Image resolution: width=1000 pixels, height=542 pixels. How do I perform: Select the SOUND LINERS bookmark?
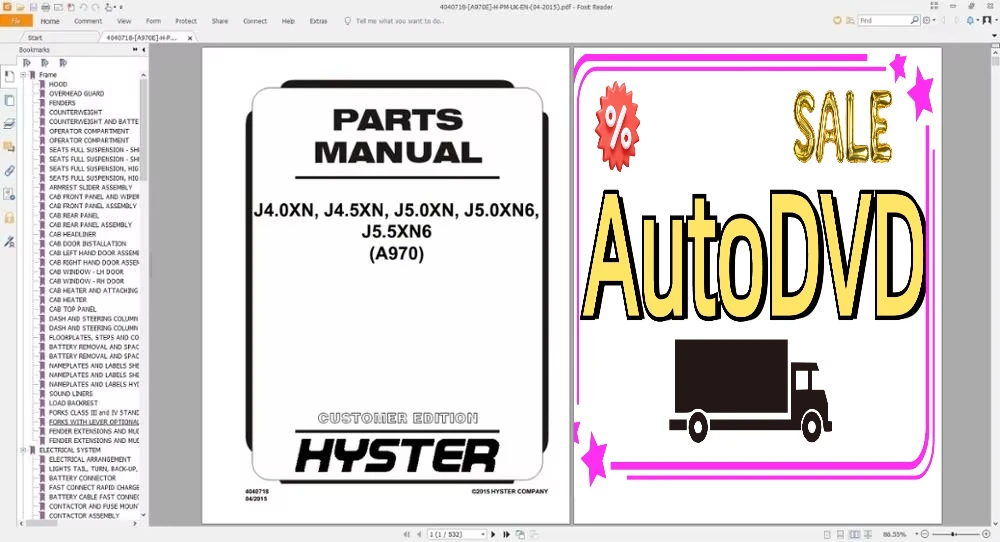pyautogui.click(x=71, y=394)
